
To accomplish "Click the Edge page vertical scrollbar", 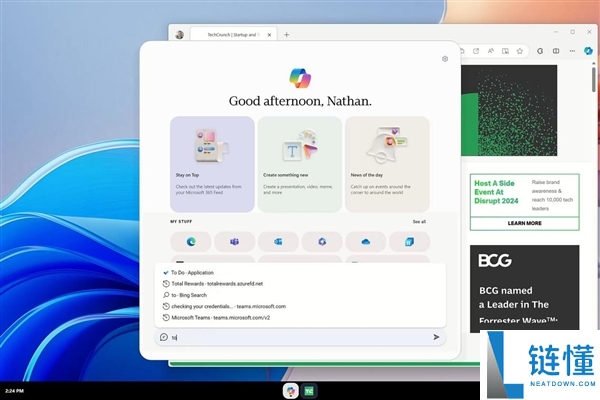I will (594, 80).
